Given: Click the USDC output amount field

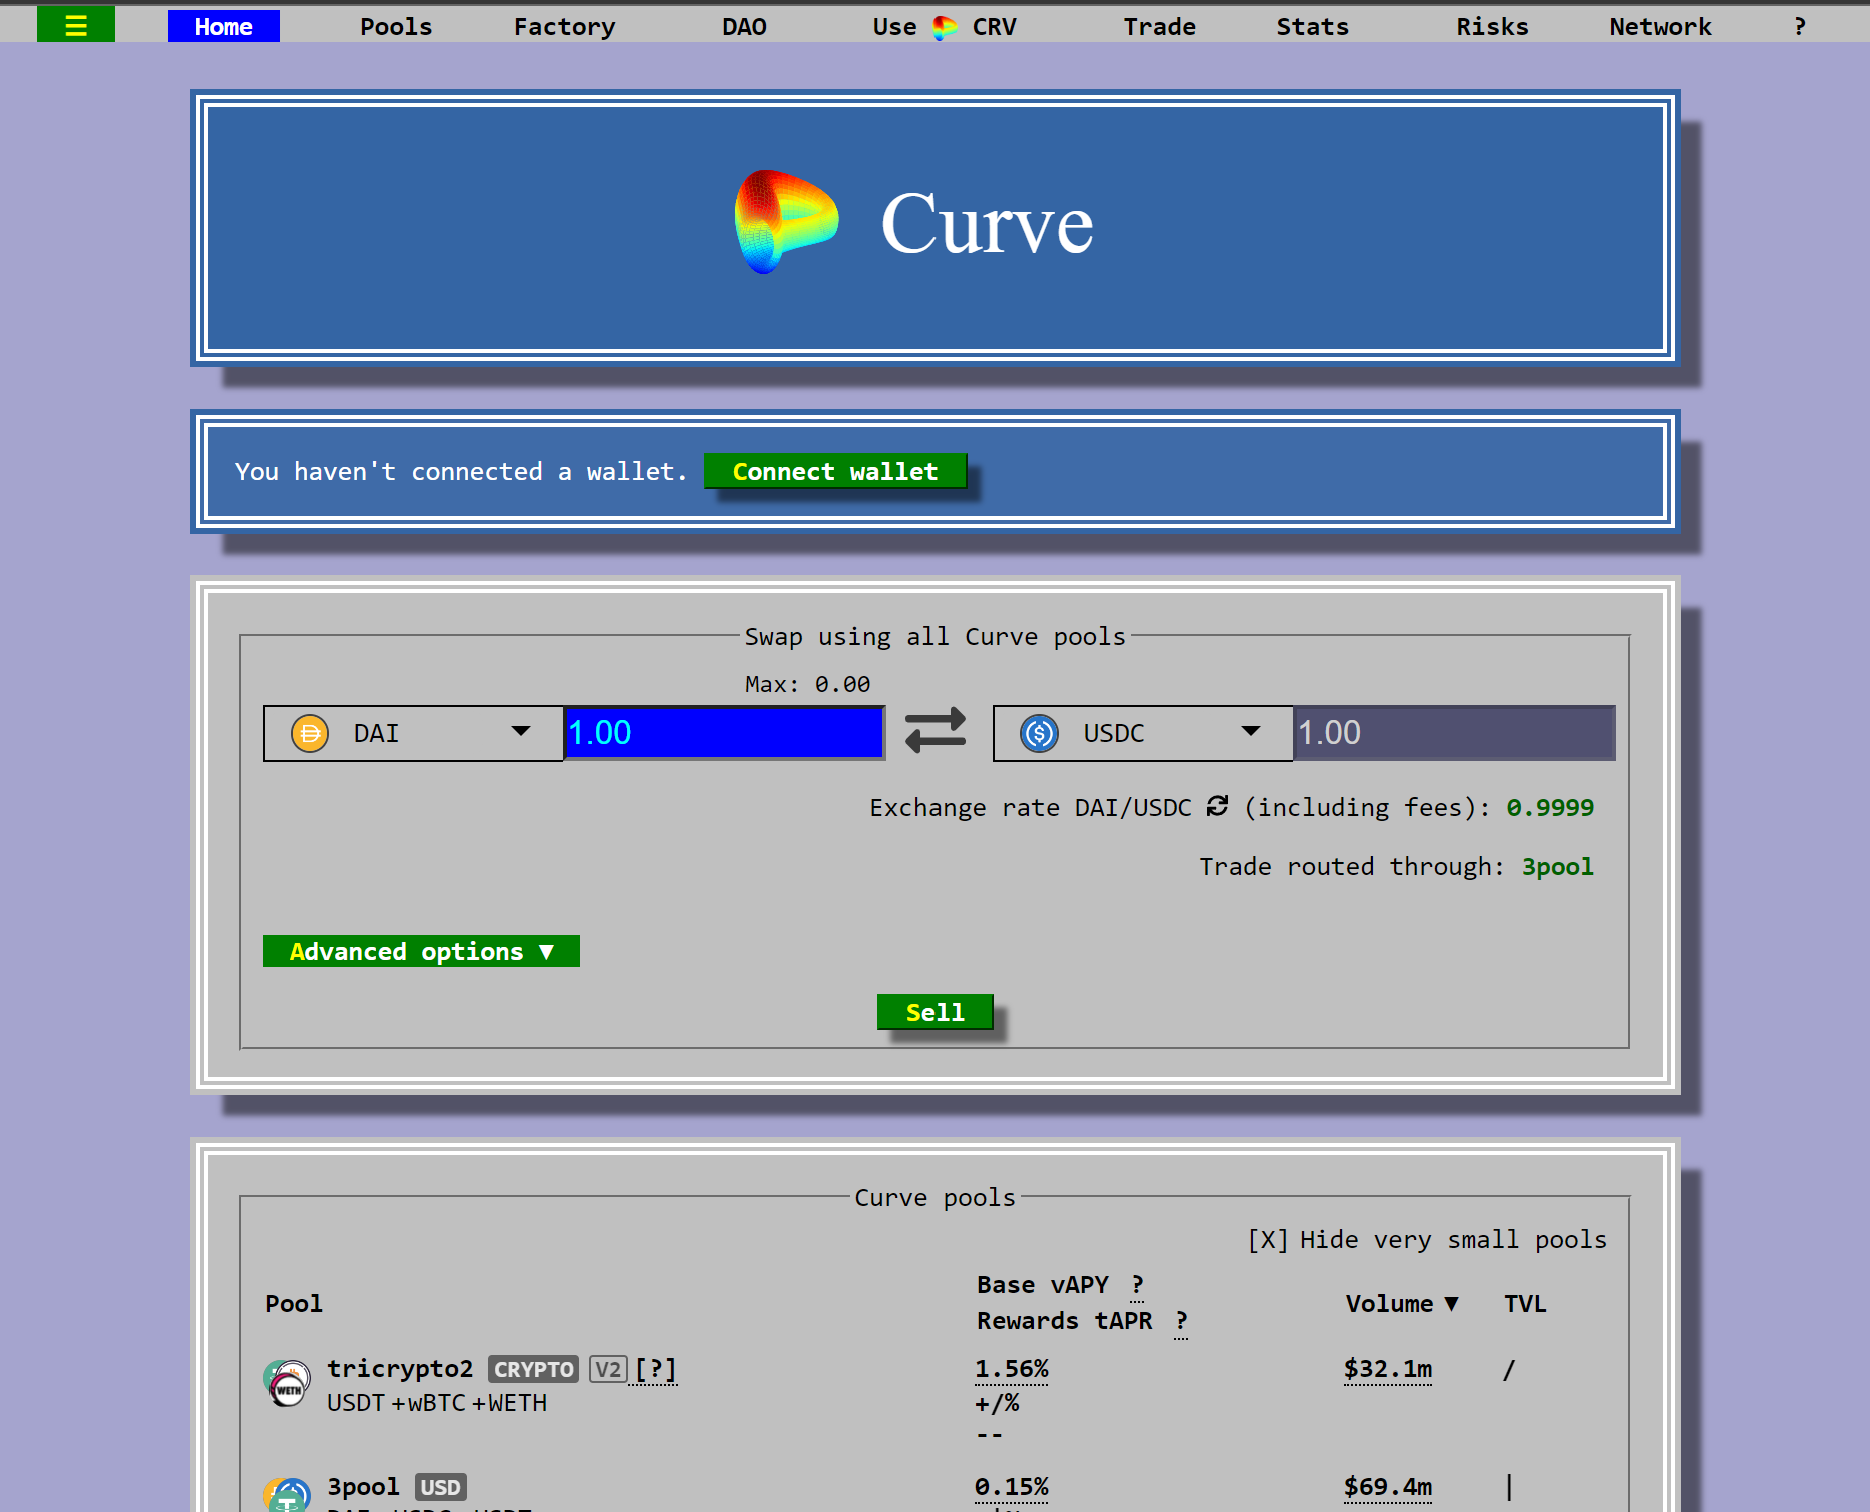Looking at the screenshot, I should pos(1454,733).
